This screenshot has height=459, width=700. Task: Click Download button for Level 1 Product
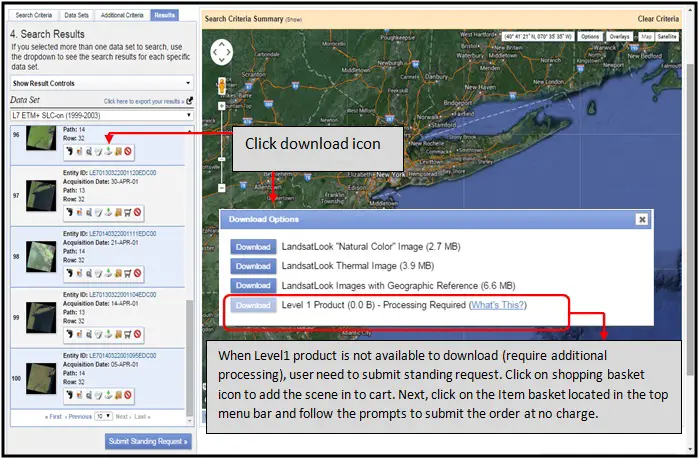[x=253, y=305]
